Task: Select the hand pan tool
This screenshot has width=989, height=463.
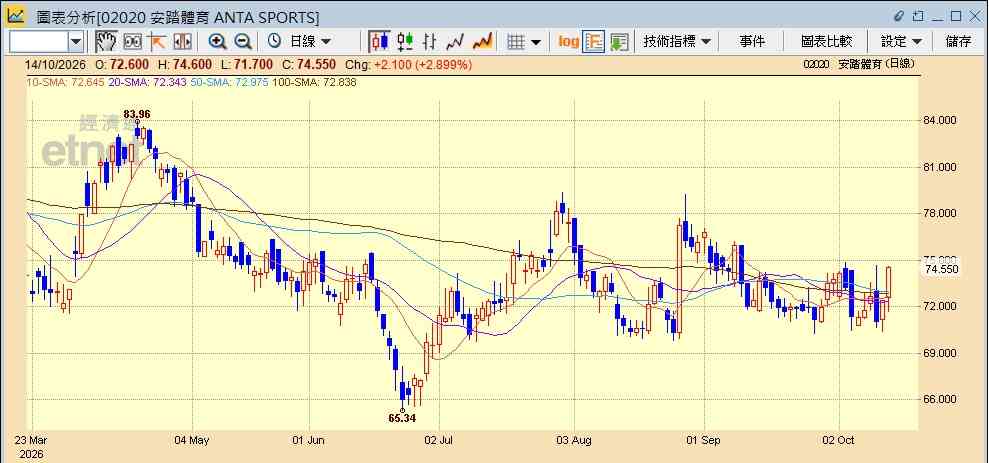Action: (x=107, y=42)
